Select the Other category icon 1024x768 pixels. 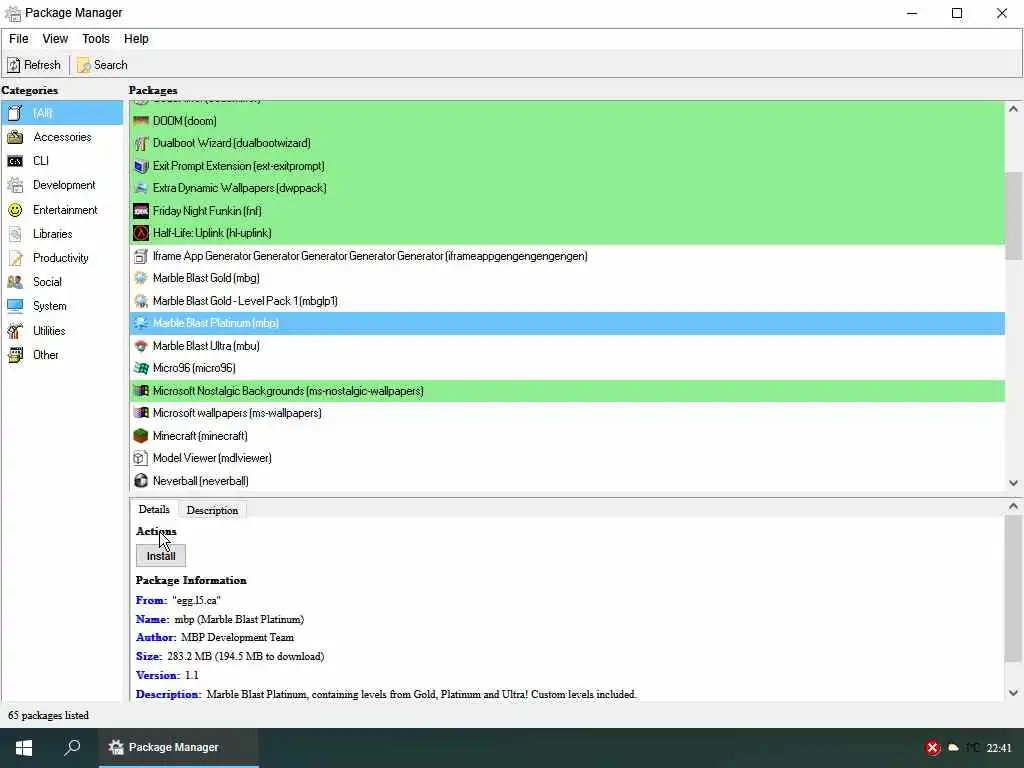[x=15, y=355]
